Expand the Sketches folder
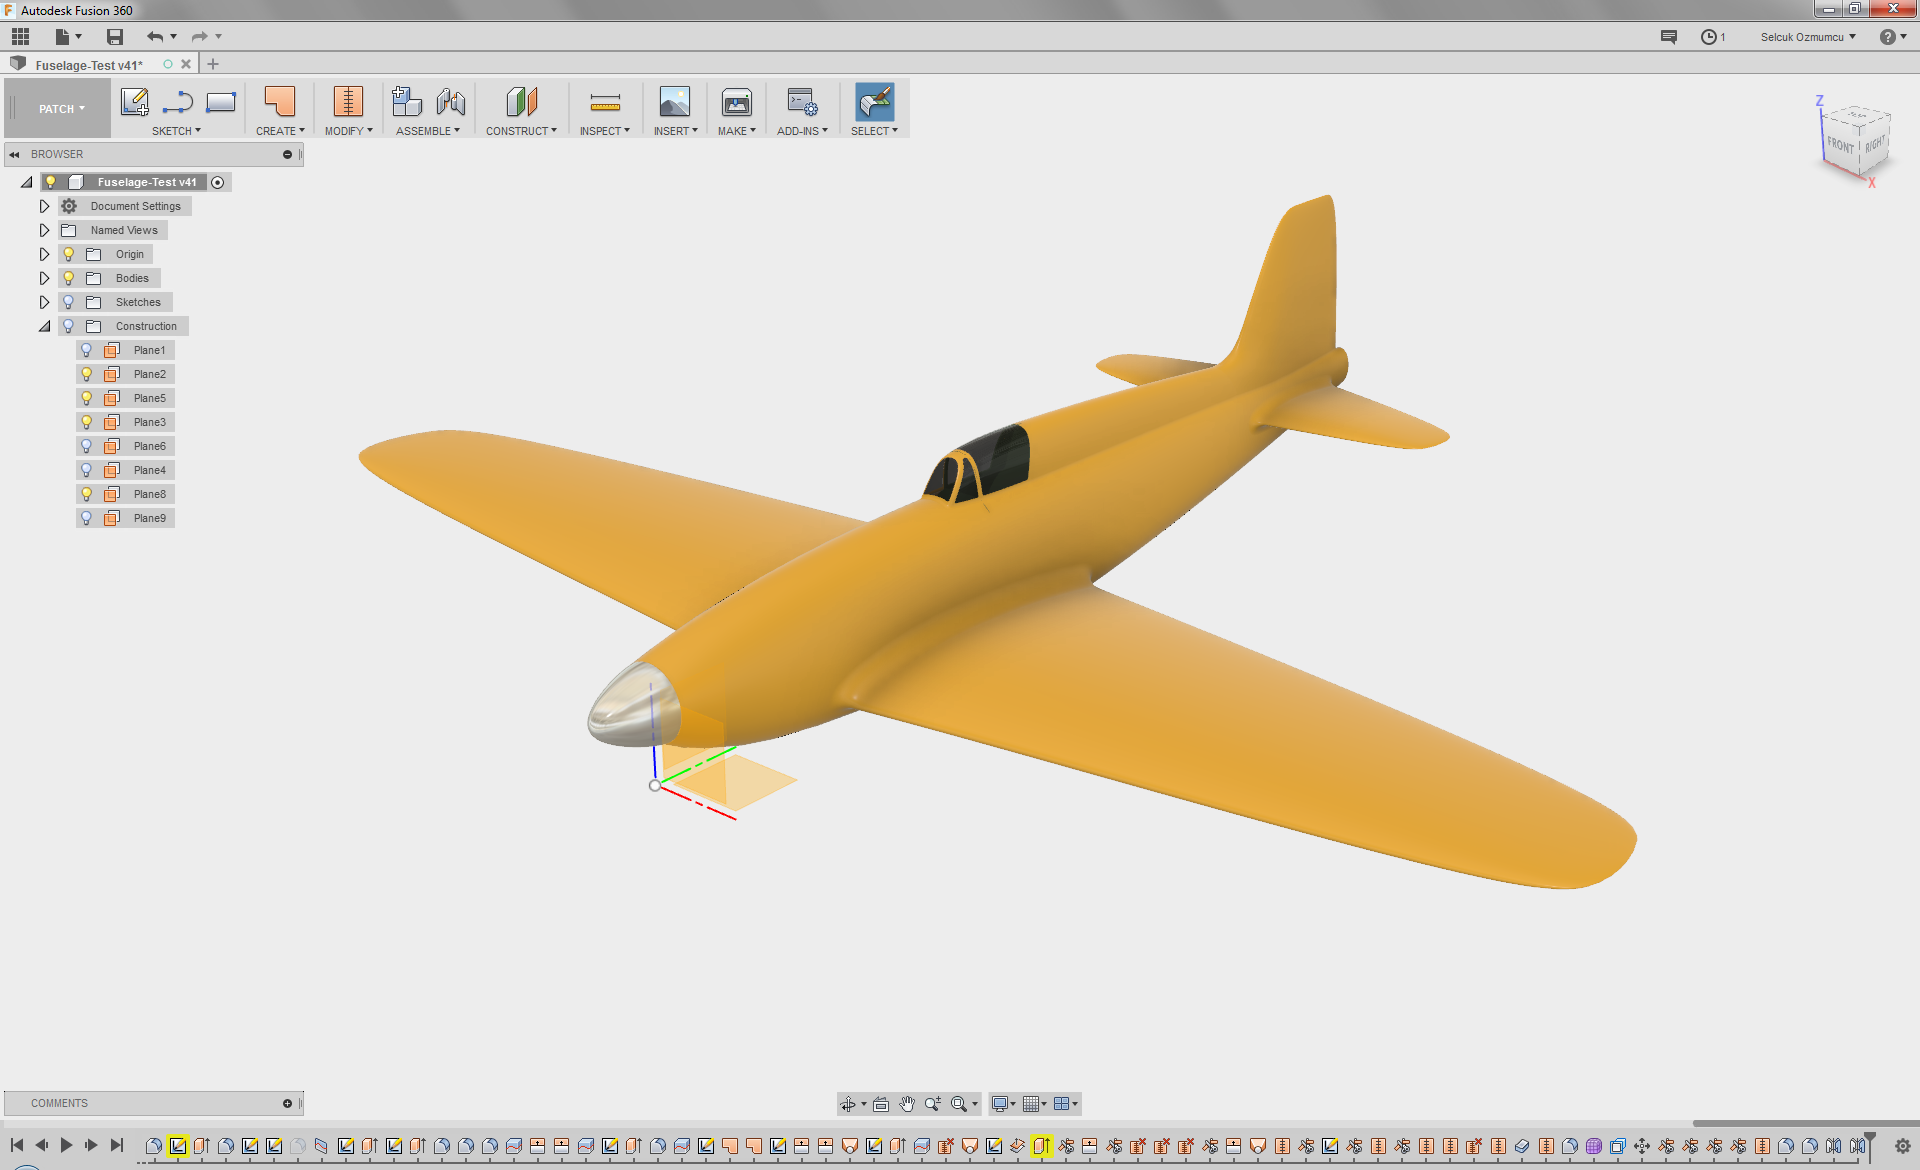 (x=44, y=302)
